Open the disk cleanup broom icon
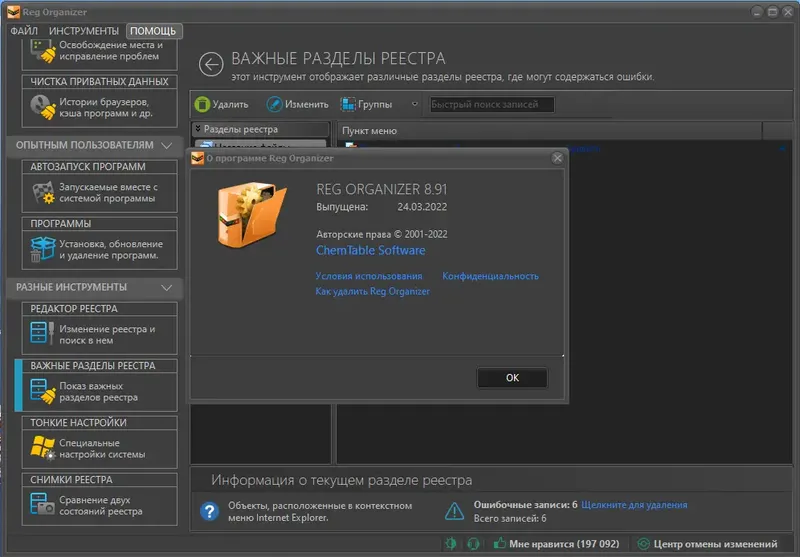 click(x=43, y=51)
